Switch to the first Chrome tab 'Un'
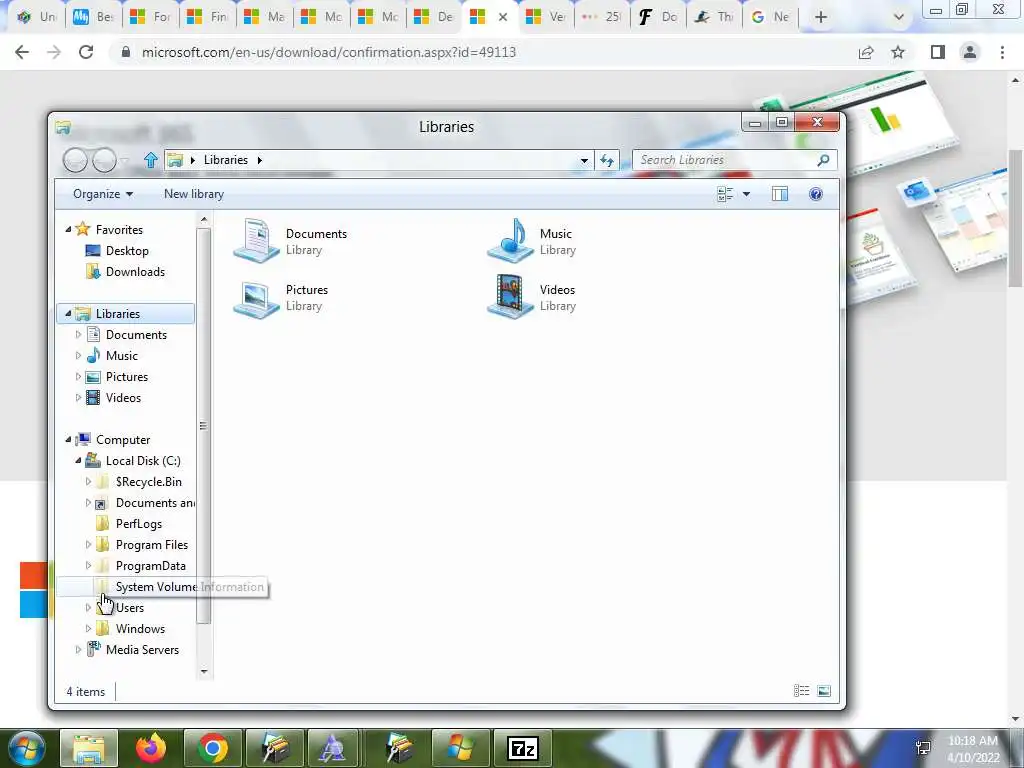 tap(37, 17)
